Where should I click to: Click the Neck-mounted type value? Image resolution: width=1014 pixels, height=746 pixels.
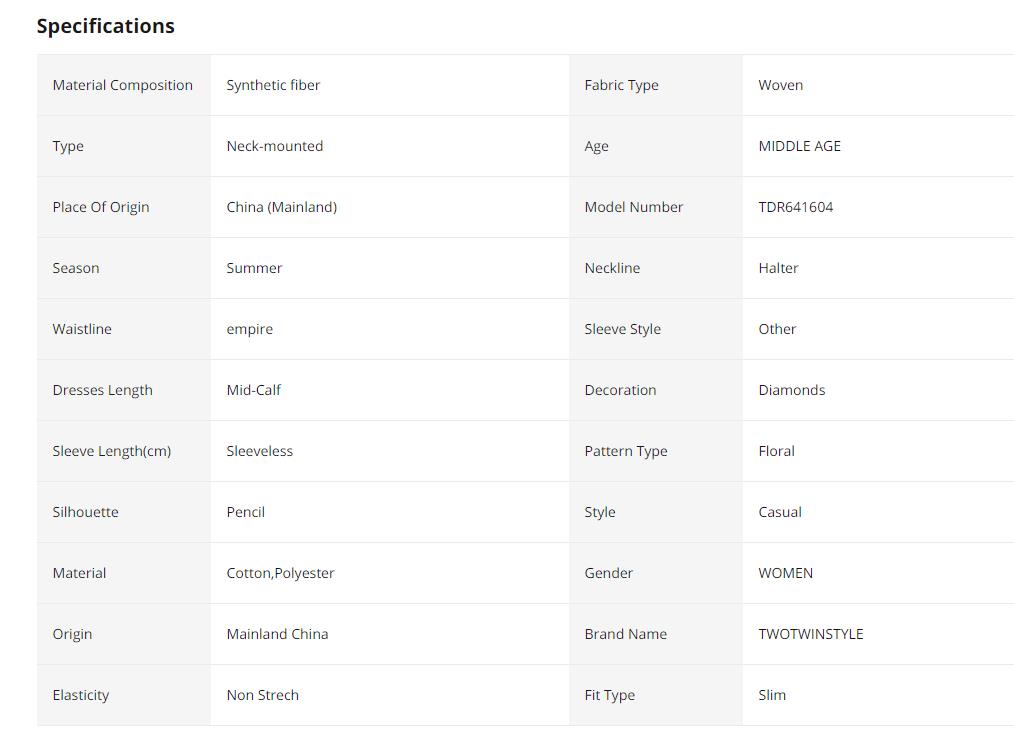point(274,146)
